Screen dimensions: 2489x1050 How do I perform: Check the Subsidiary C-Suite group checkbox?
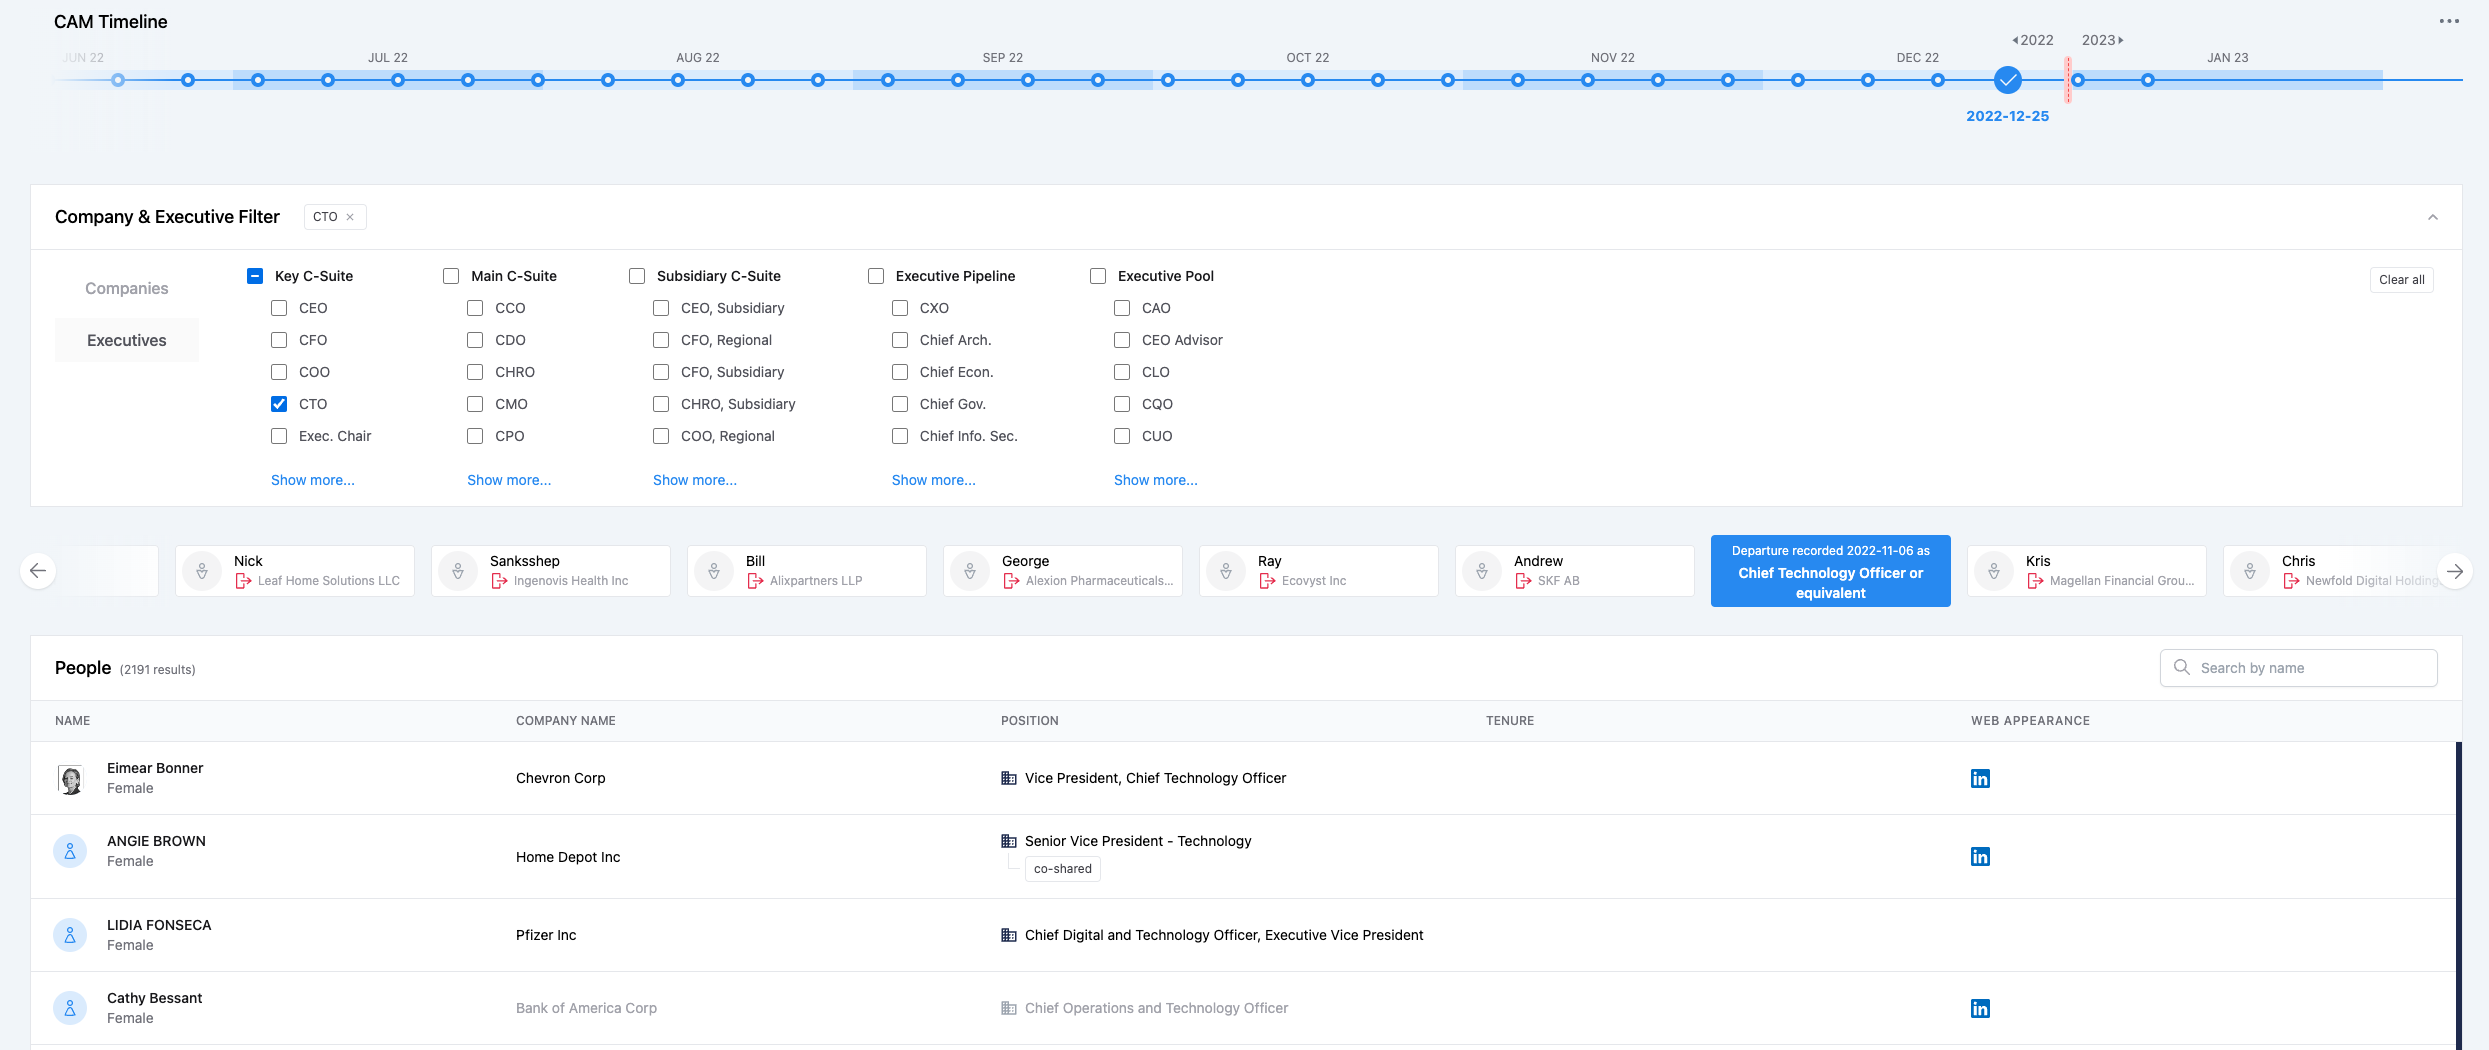637,276
